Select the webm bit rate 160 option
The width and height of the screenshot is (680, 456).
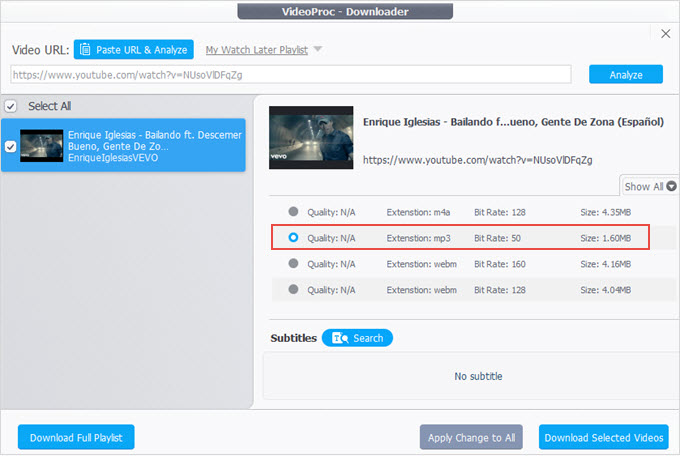tap(293, 263)
